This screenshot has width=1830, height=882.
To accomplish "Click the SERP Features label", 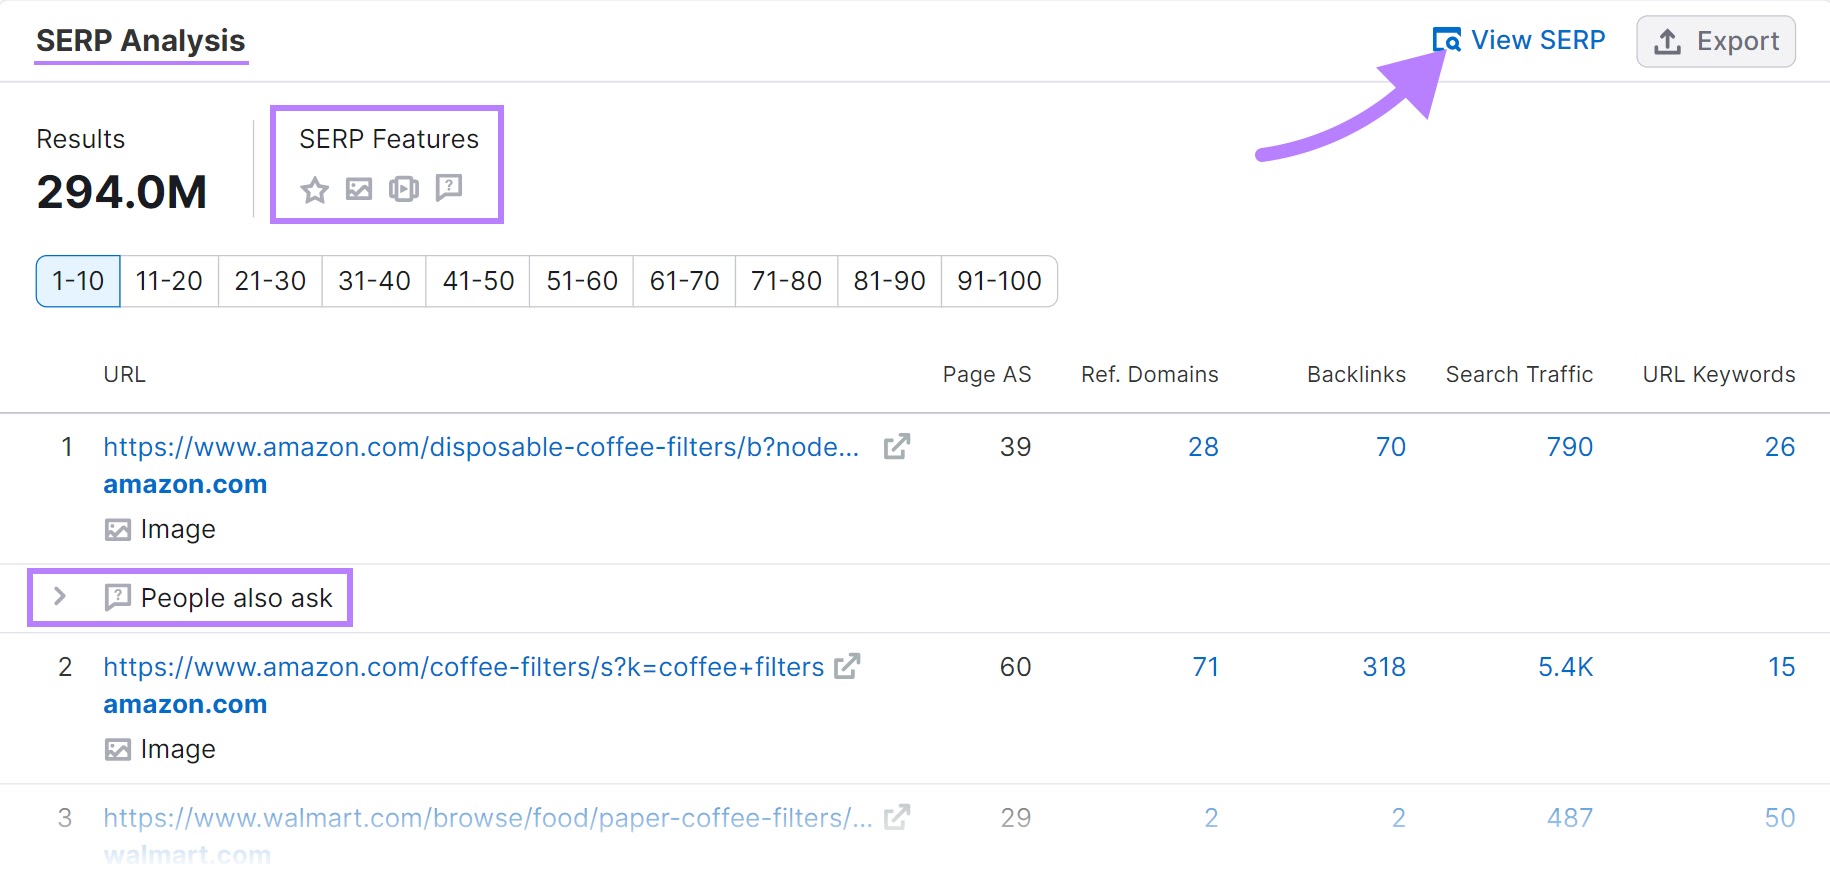I will point(389,139).
